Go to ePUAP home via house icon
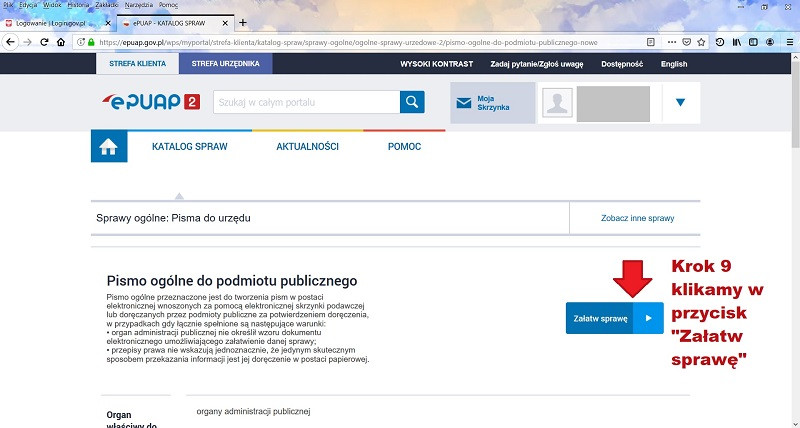 click(x=109, y=146)
